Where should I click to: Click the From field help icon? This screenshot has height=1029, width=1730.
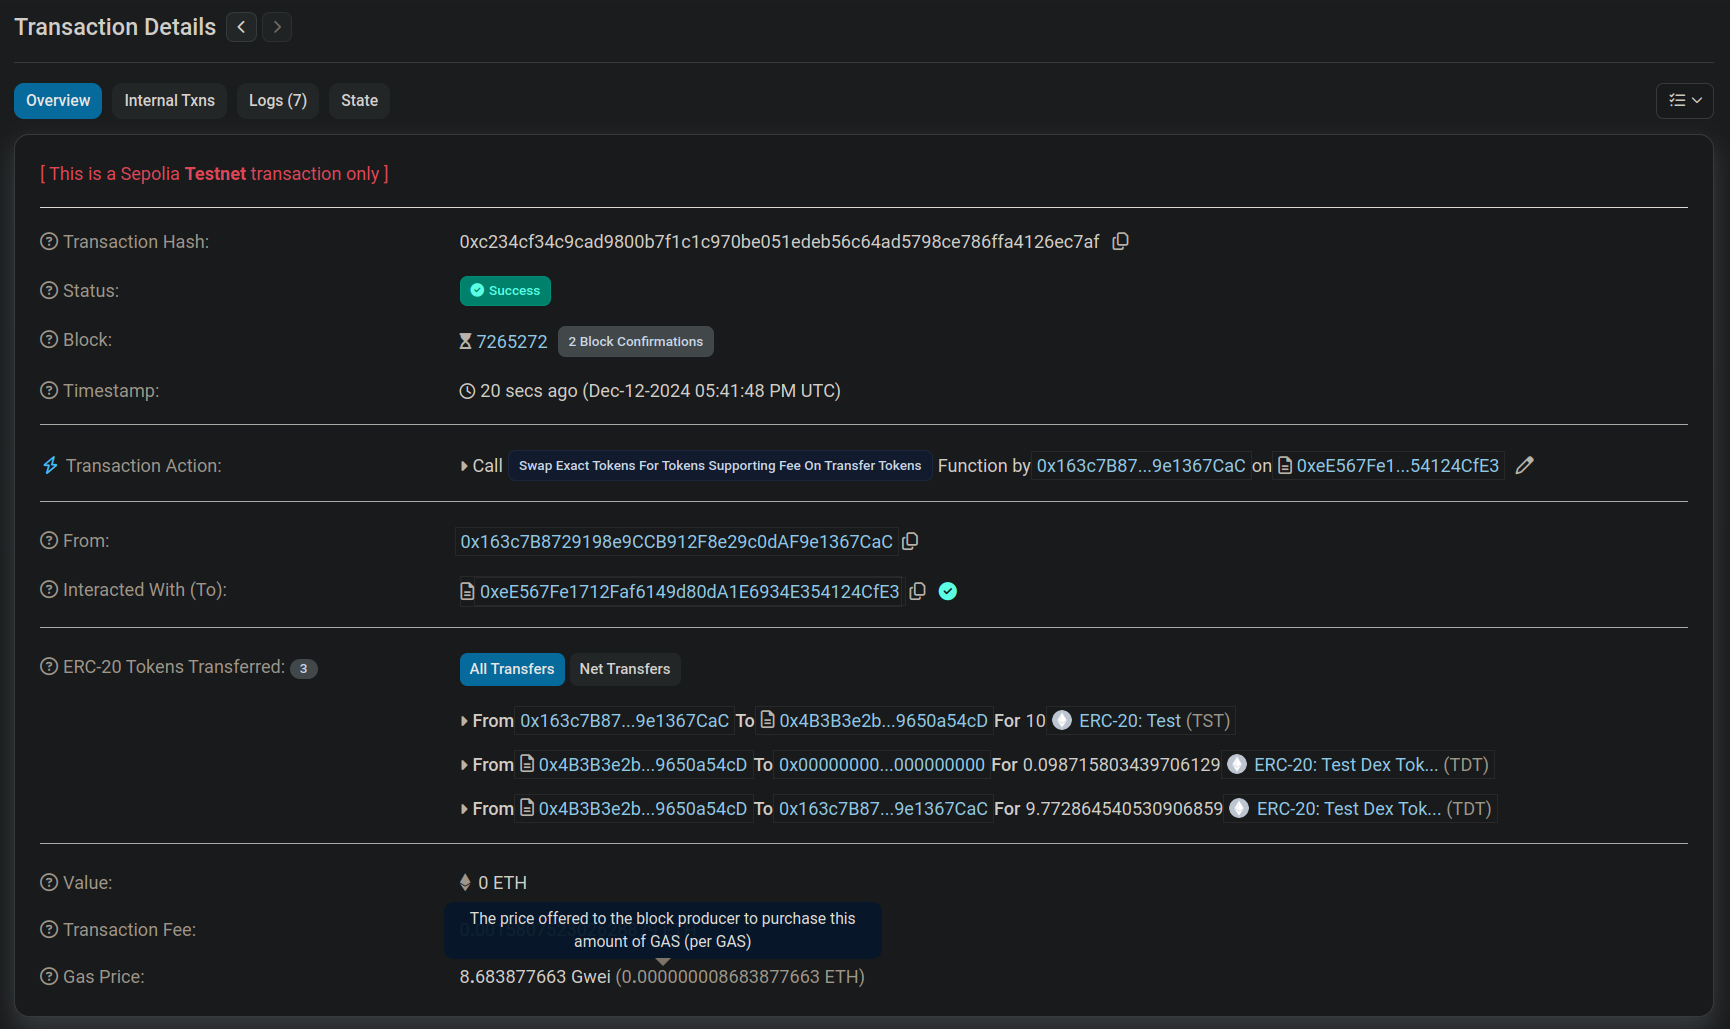(x=49, y=540)
